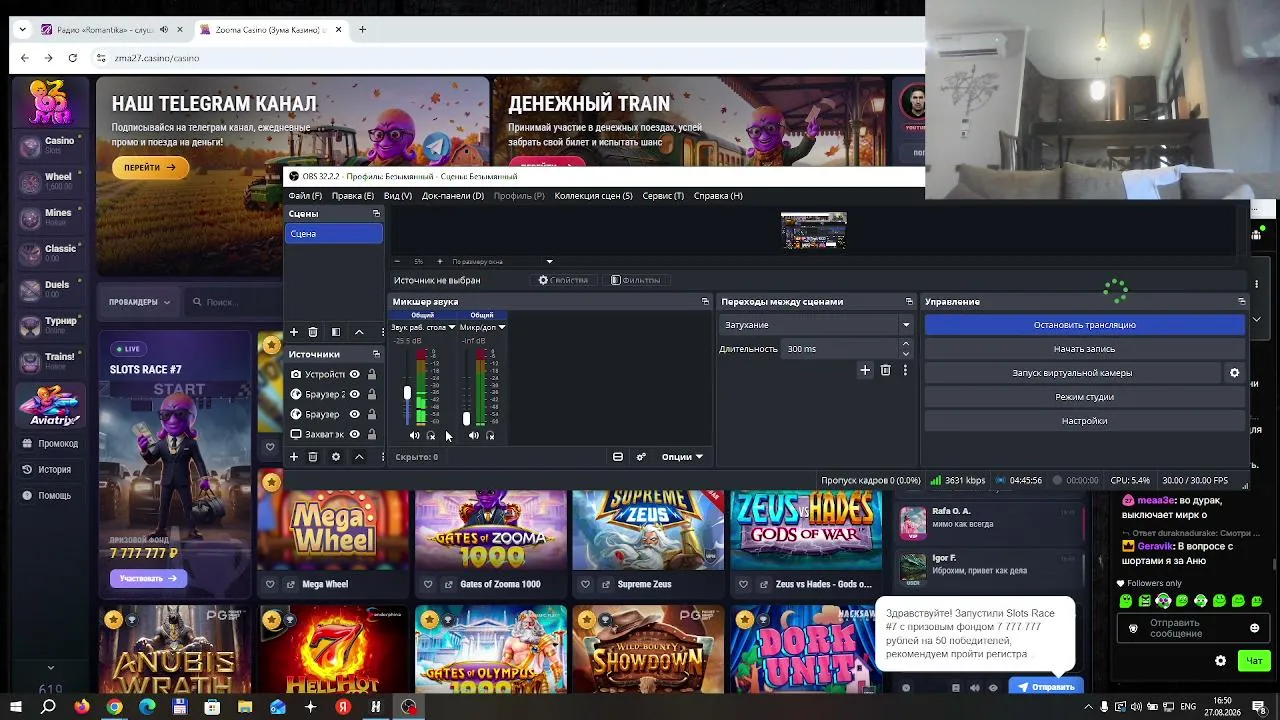Open emoji picker in chat message box
Image resolution: width=1280 pixels, height=720 pixels.
coord(1254,628)
